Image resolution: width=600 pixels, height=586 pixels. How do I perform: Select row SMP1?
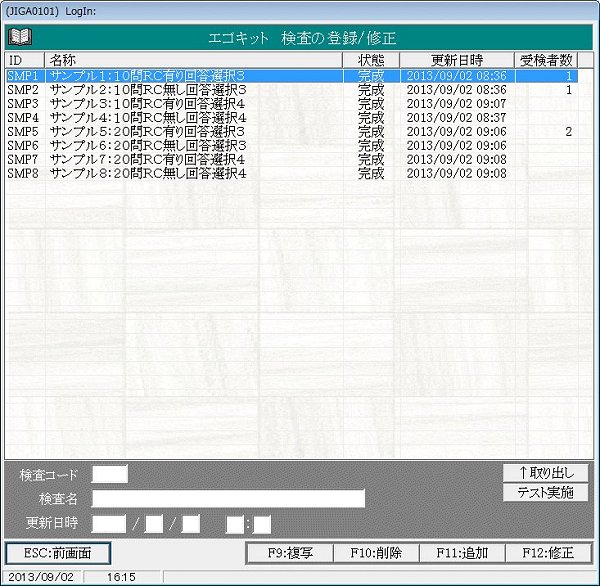[x=292, y=76]
